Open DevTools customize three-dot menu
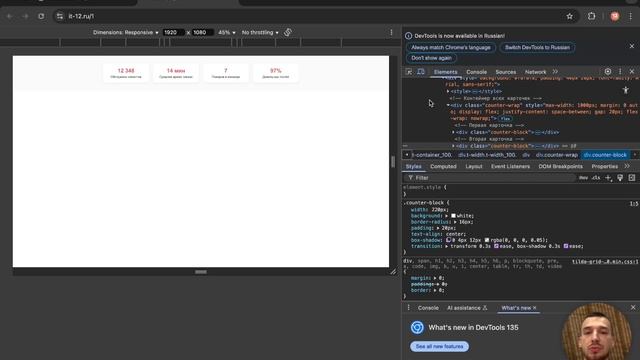The height and width of the screenshot is (360, 640). 620,71
